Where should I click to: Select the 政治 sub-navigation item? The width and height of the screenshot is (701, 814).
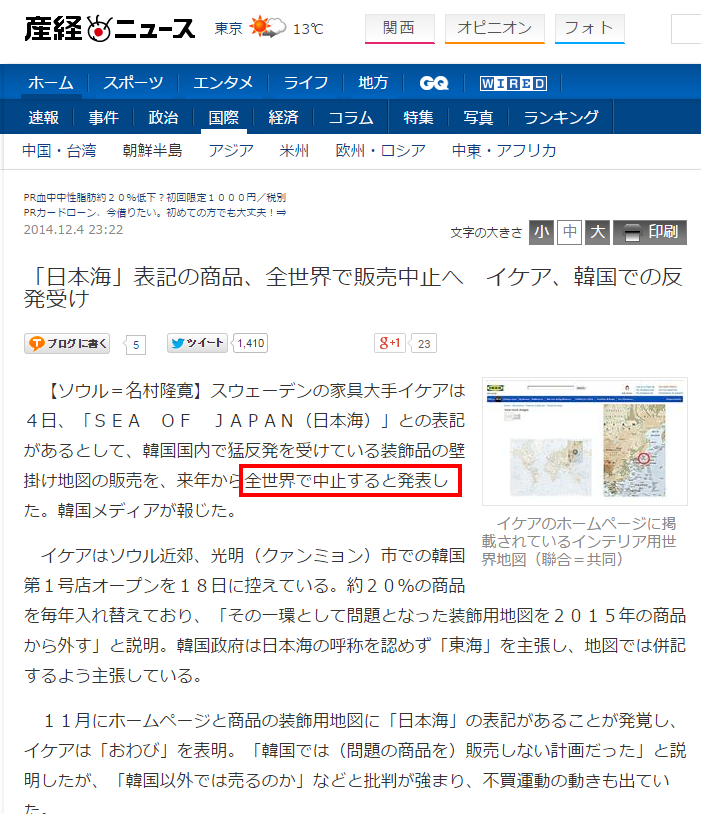164,117
